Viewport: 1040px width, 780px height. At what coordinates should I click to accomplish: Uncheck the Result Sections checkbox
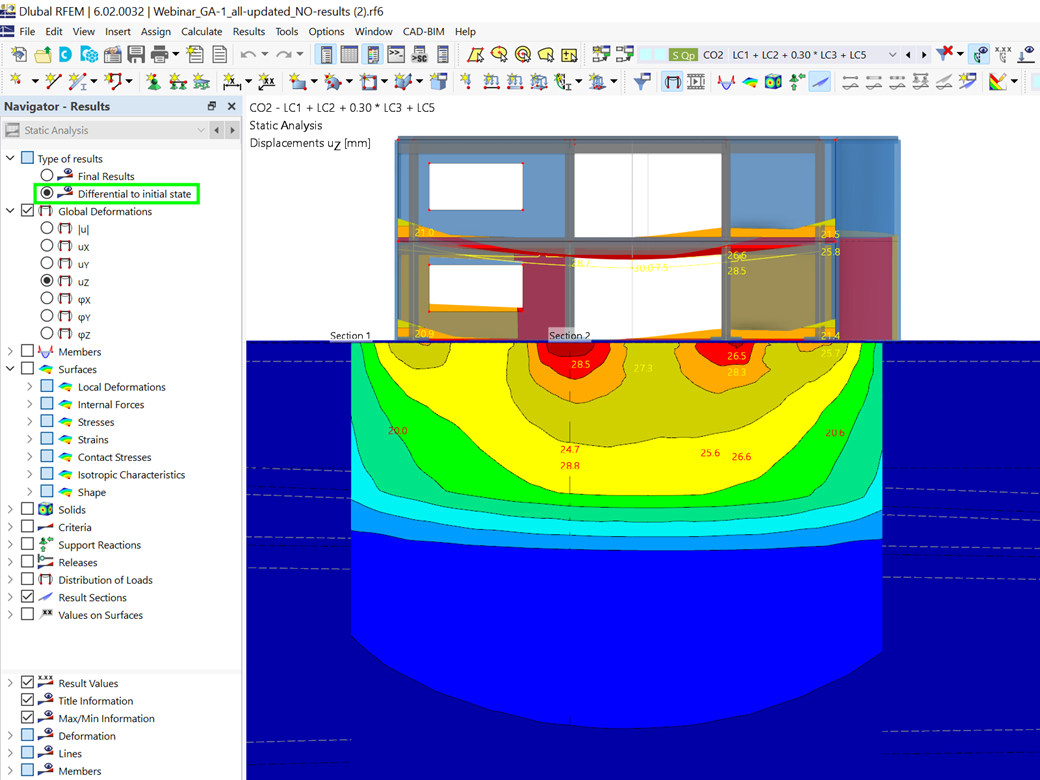[x=27, y=596]
